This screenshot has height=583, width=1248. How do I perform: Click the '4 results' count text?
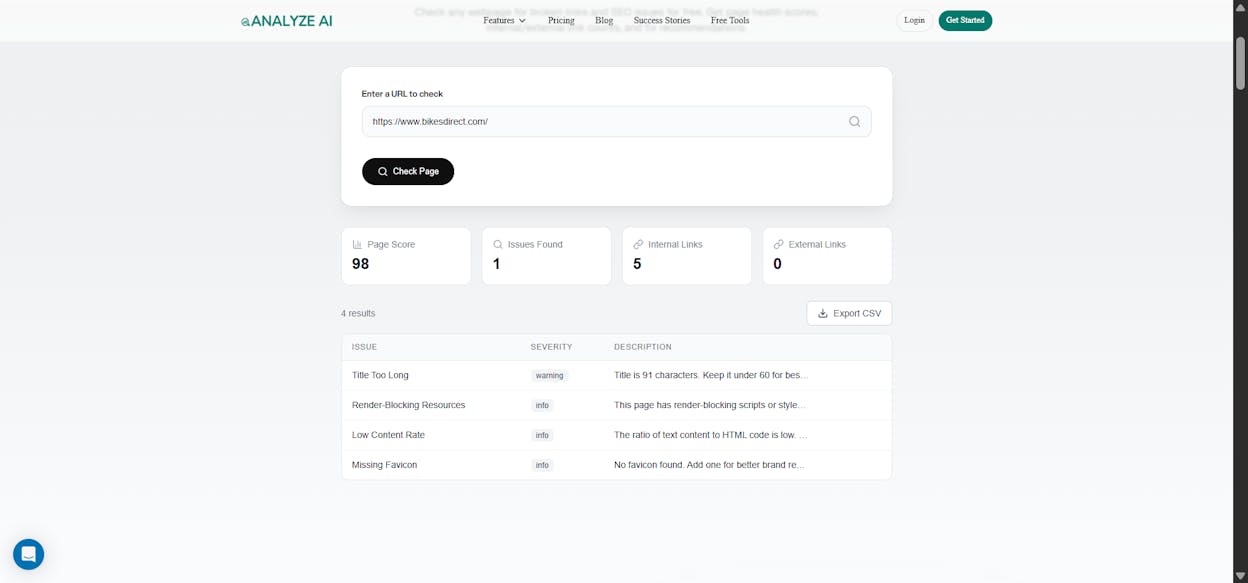point(358,313)
